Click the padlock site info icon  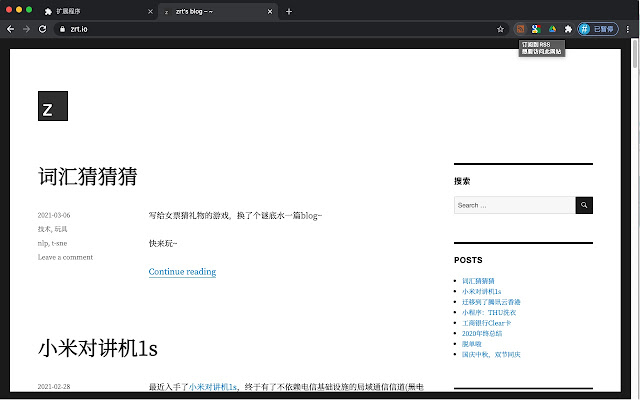(x=62, y=29)
